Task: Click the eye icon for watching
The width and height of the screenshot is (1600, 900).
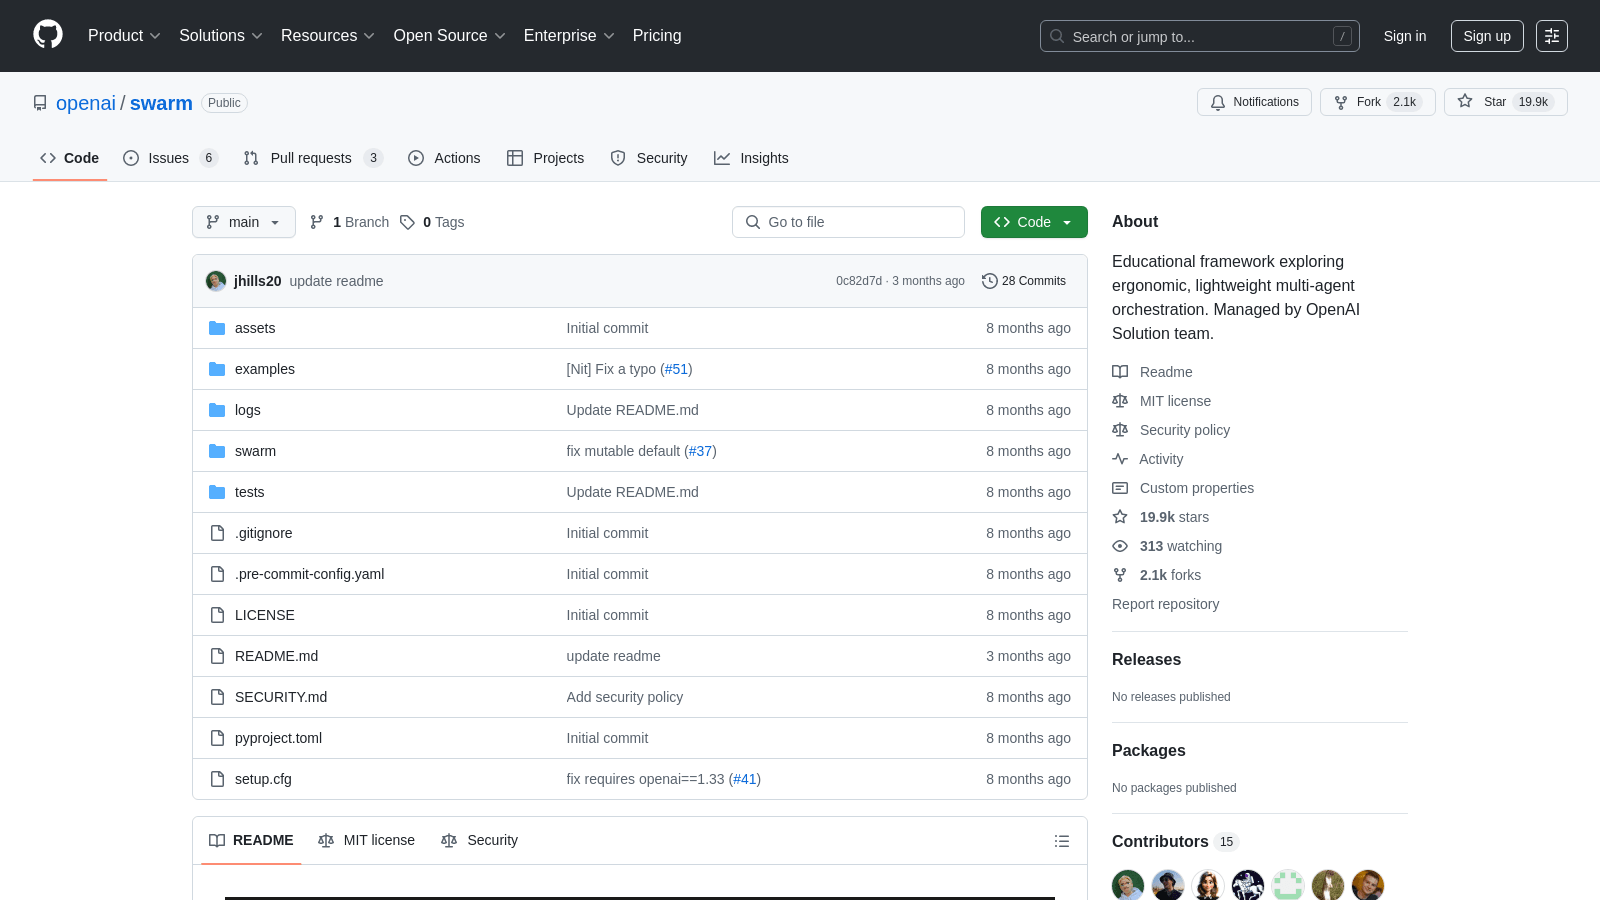Action: 1120,546
